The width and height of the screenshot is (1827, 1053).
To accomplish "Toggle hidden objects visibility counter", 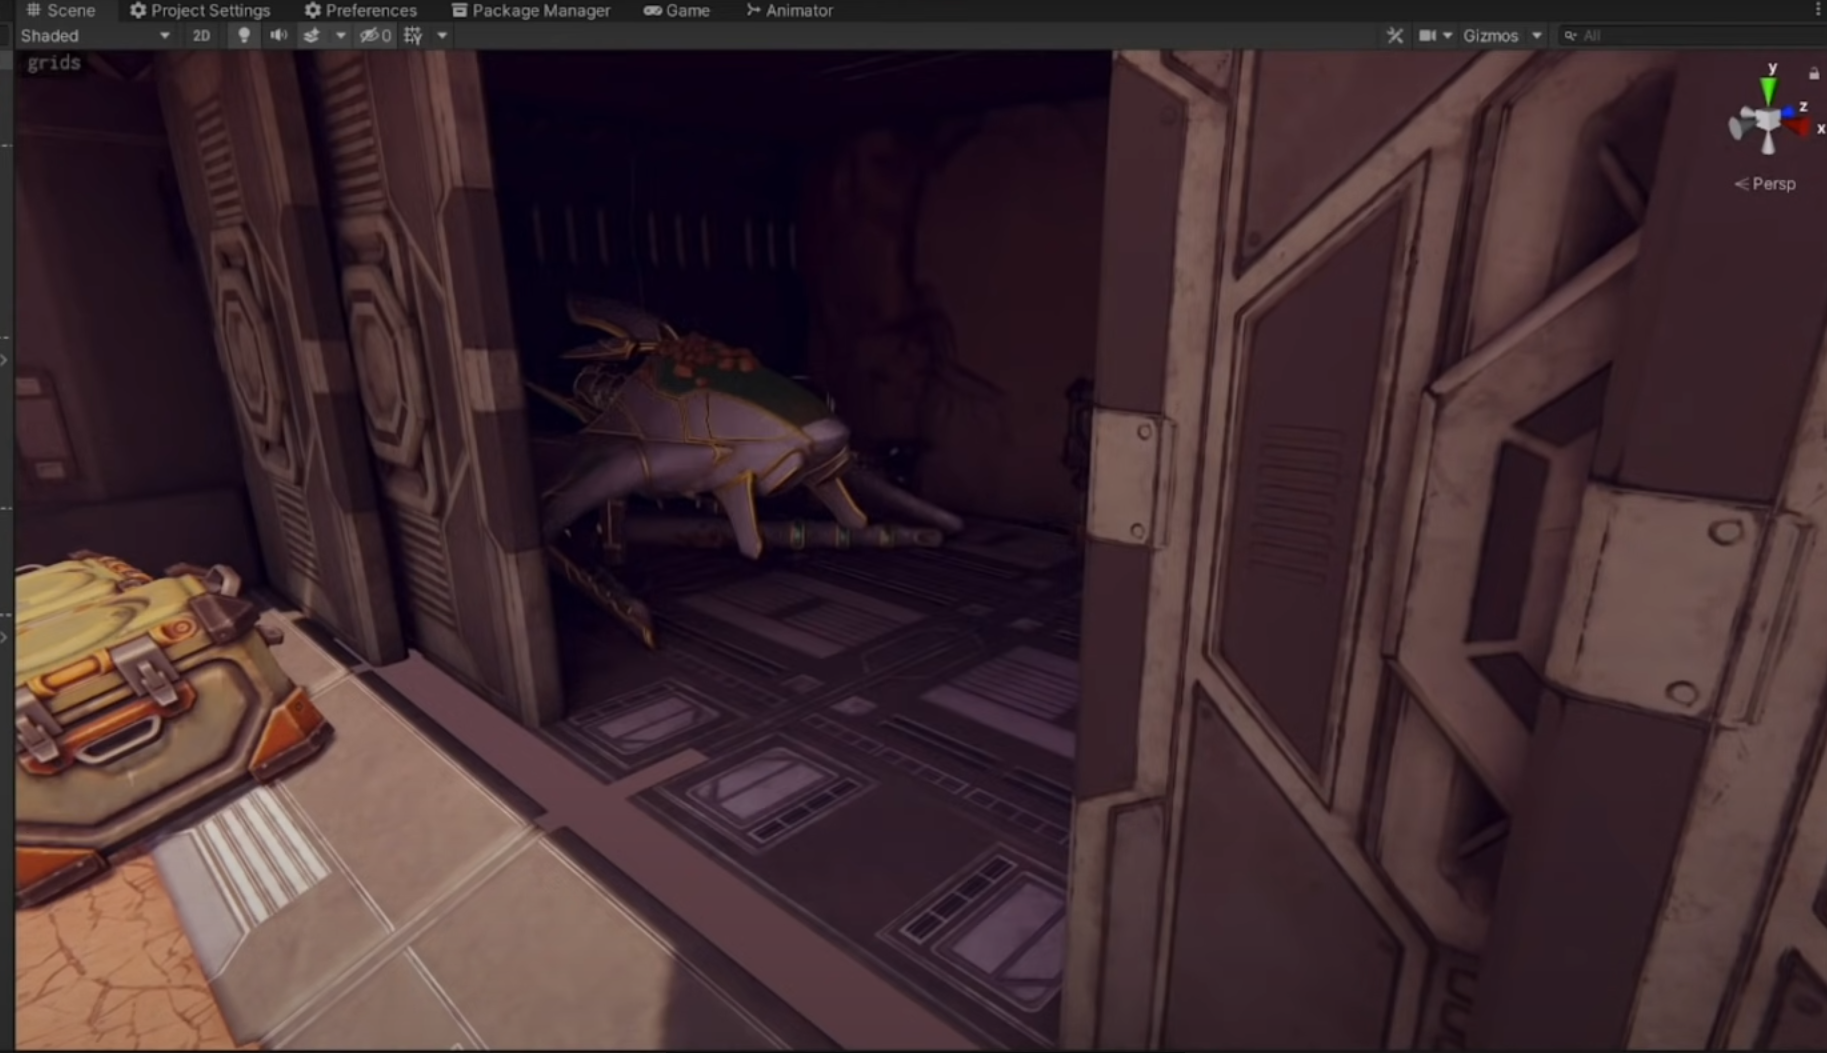I will pos(375,35).
